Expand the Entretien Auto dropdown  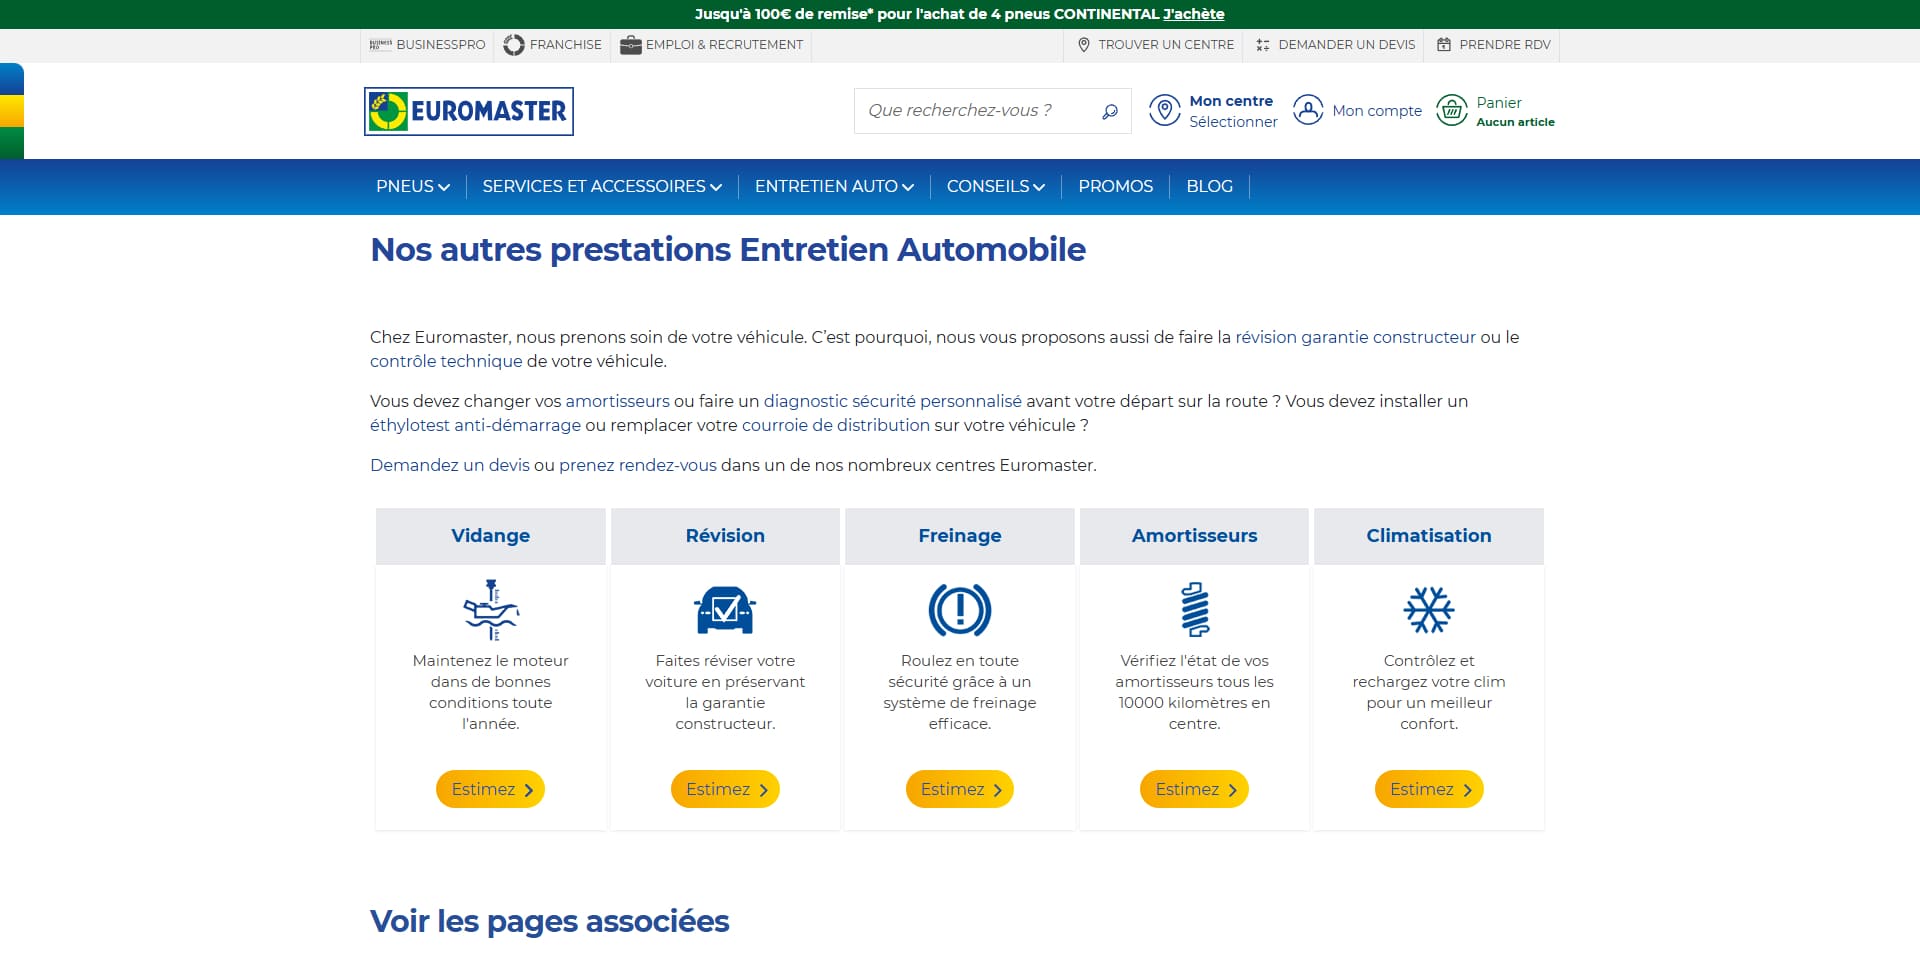(x=834, y=186)
